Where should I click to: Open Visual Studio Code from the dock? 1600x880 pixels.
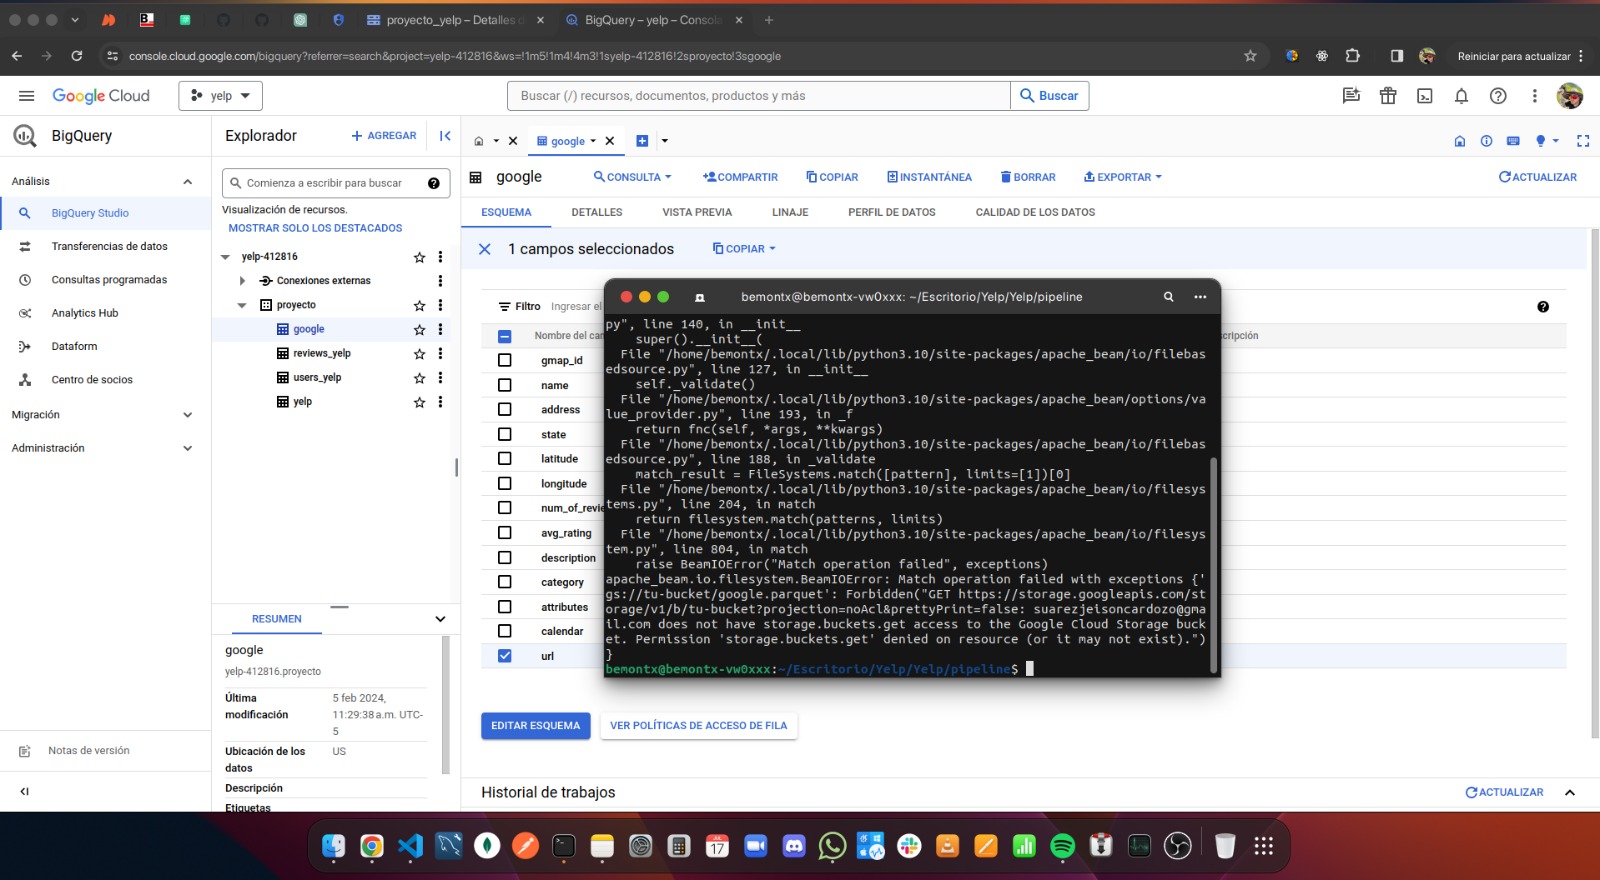pos(410,846)
